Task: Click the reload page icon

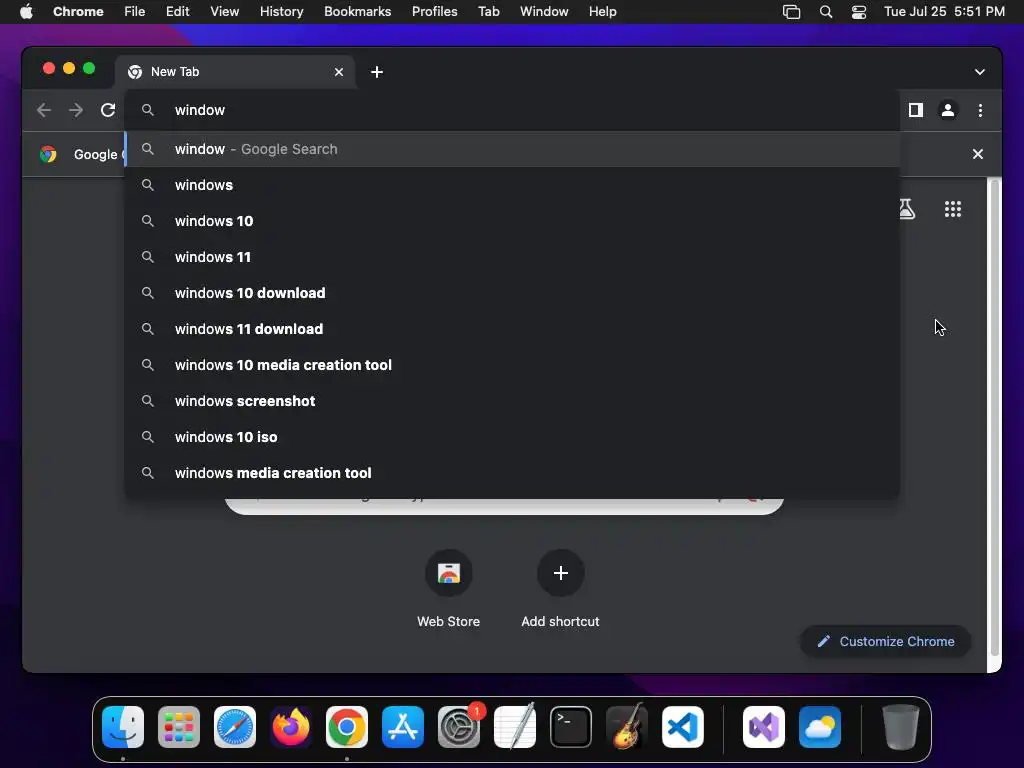Action: tap(108, 110)
